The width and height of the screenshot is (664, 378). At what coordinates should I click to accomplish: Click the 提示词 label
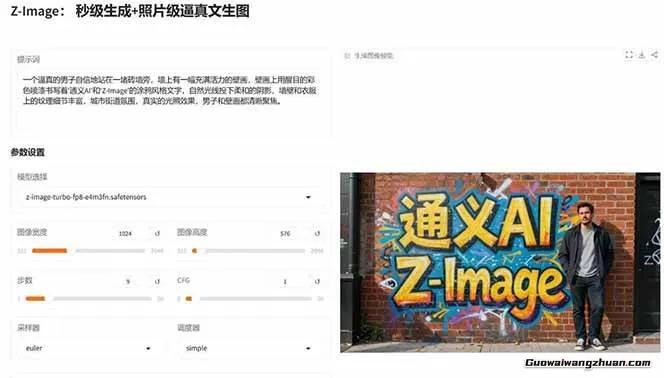click(x=28, y=60)
